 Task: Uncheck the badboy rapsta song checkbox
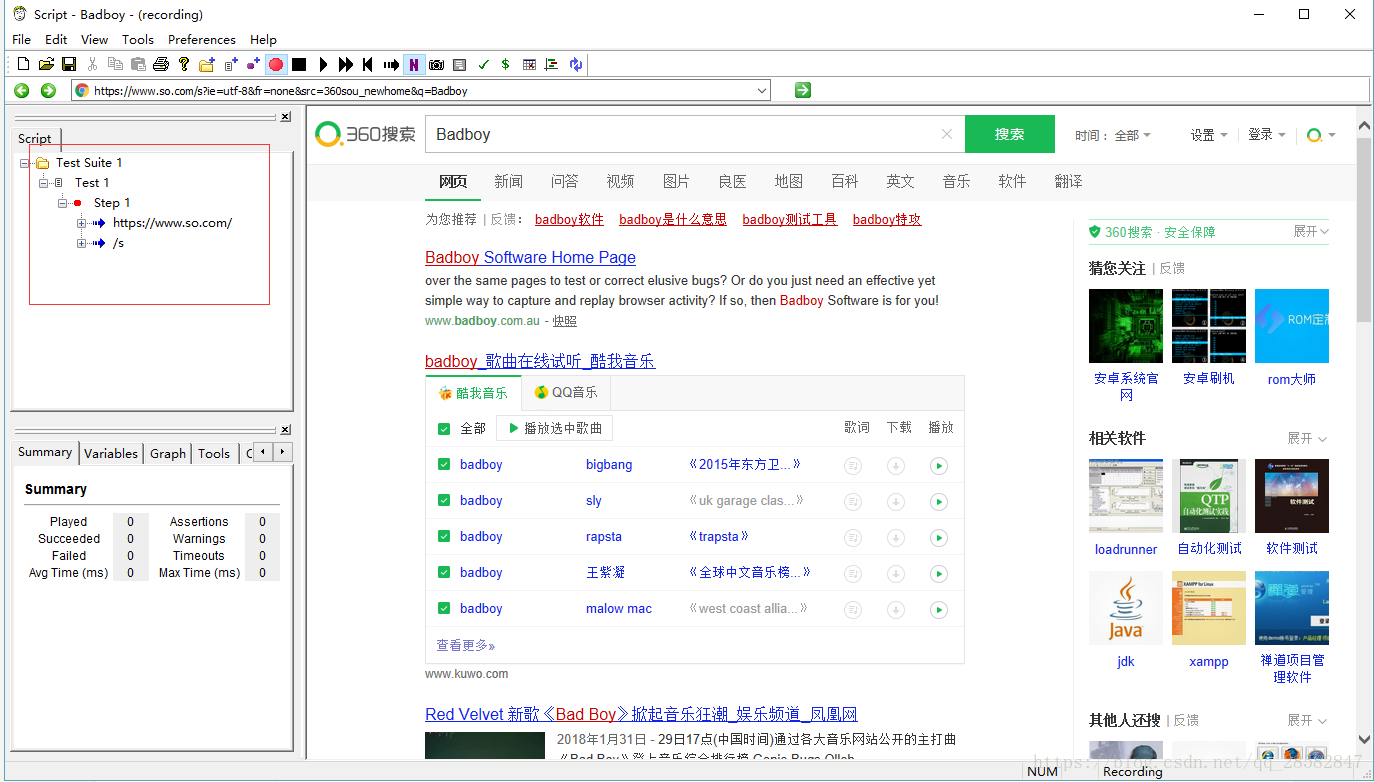click(444, 537)
